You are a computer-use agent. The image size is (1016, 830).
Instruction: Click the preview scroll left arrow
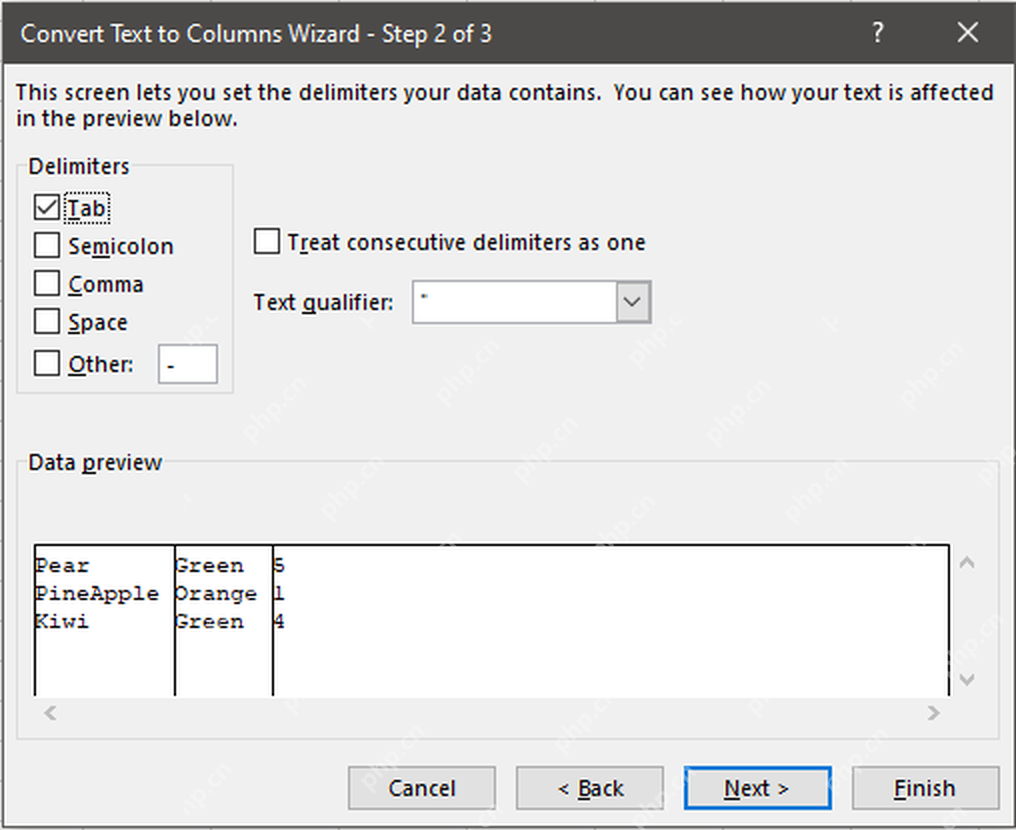point(50,713)
